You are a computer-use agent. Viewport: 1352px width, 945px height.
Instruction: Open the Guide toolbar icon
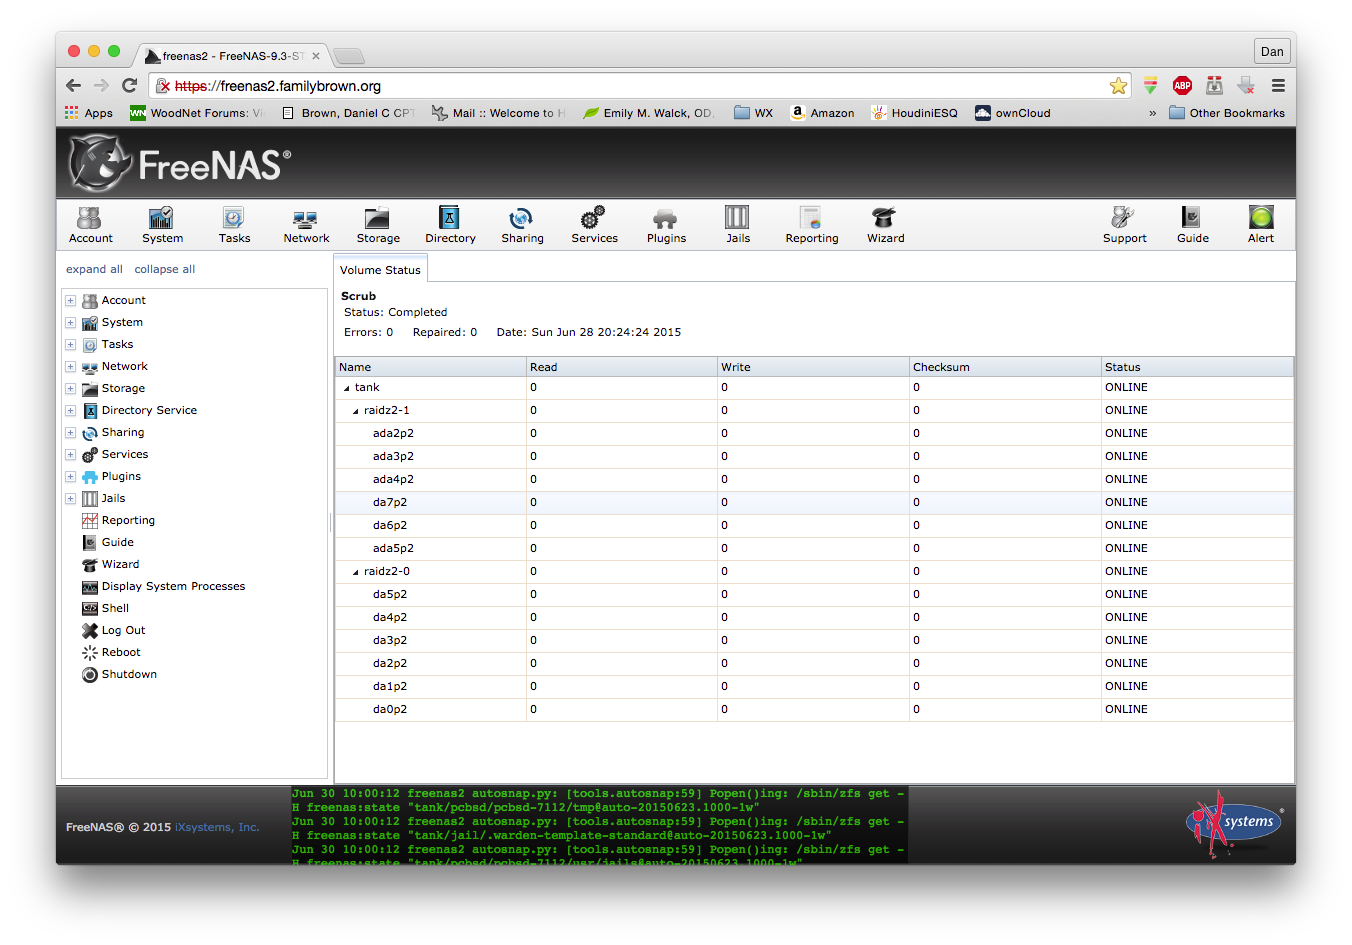(1192, 225)
